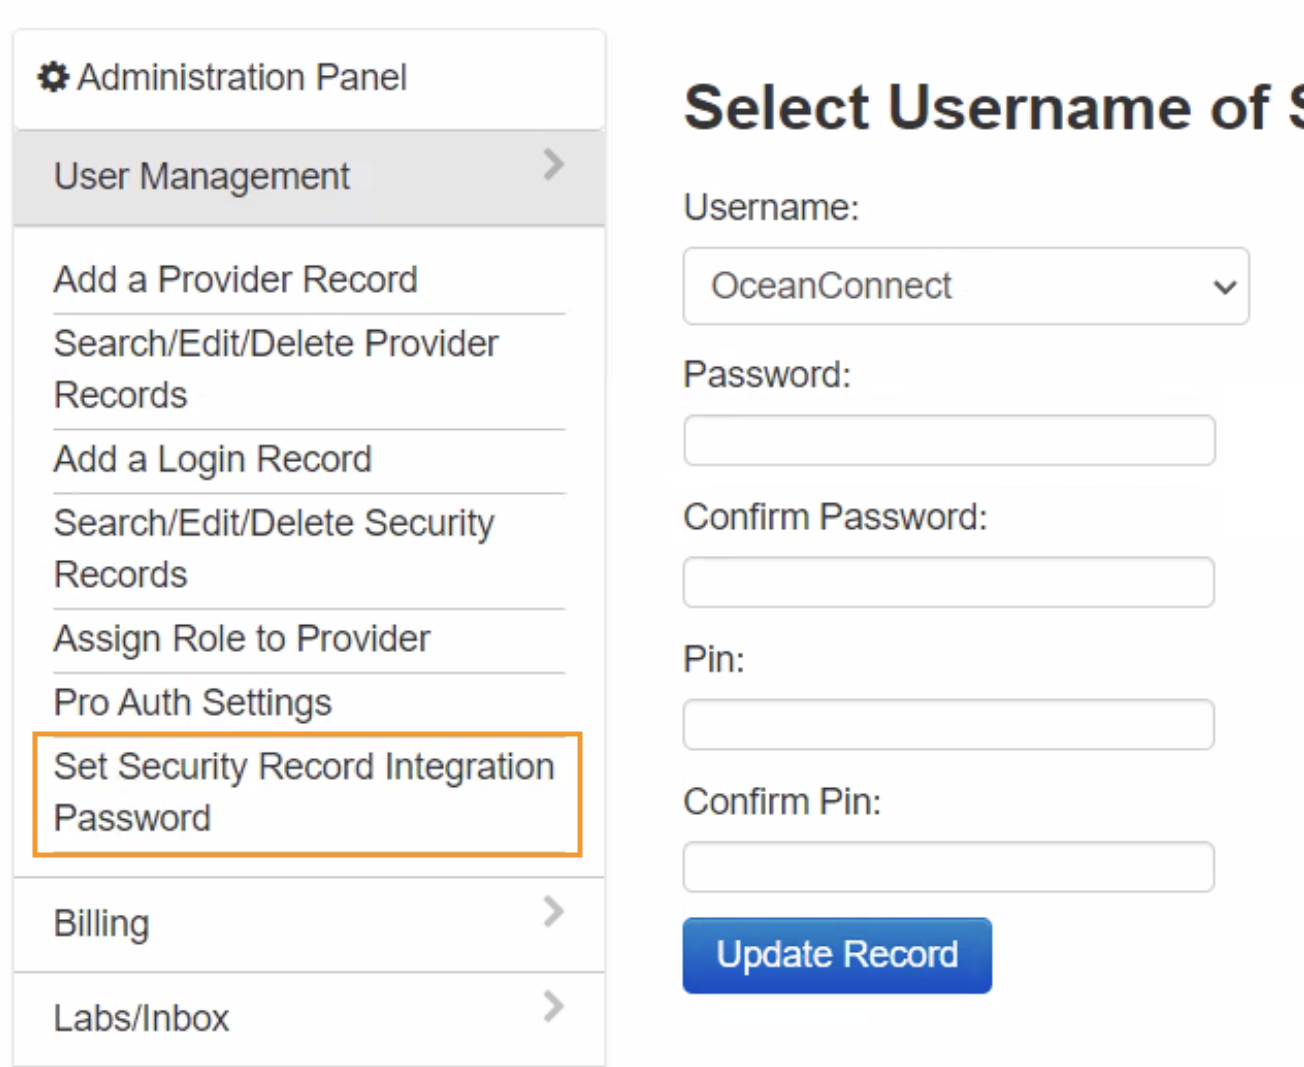Expand the Billing section chevron
Screen dimensions: 1304x1067
click(553, 911)
